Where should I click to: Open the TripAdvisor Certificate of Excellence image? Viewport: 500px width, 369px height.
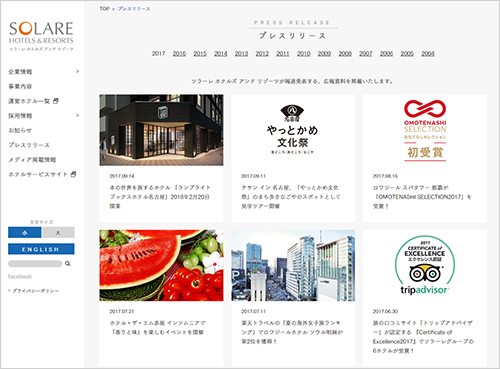tap(425, 265)
